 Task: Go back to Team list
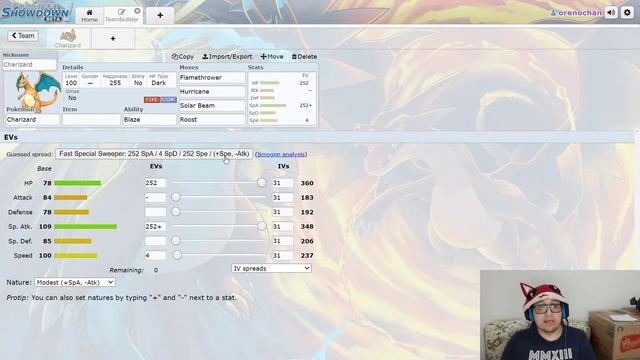coord(23,36)
